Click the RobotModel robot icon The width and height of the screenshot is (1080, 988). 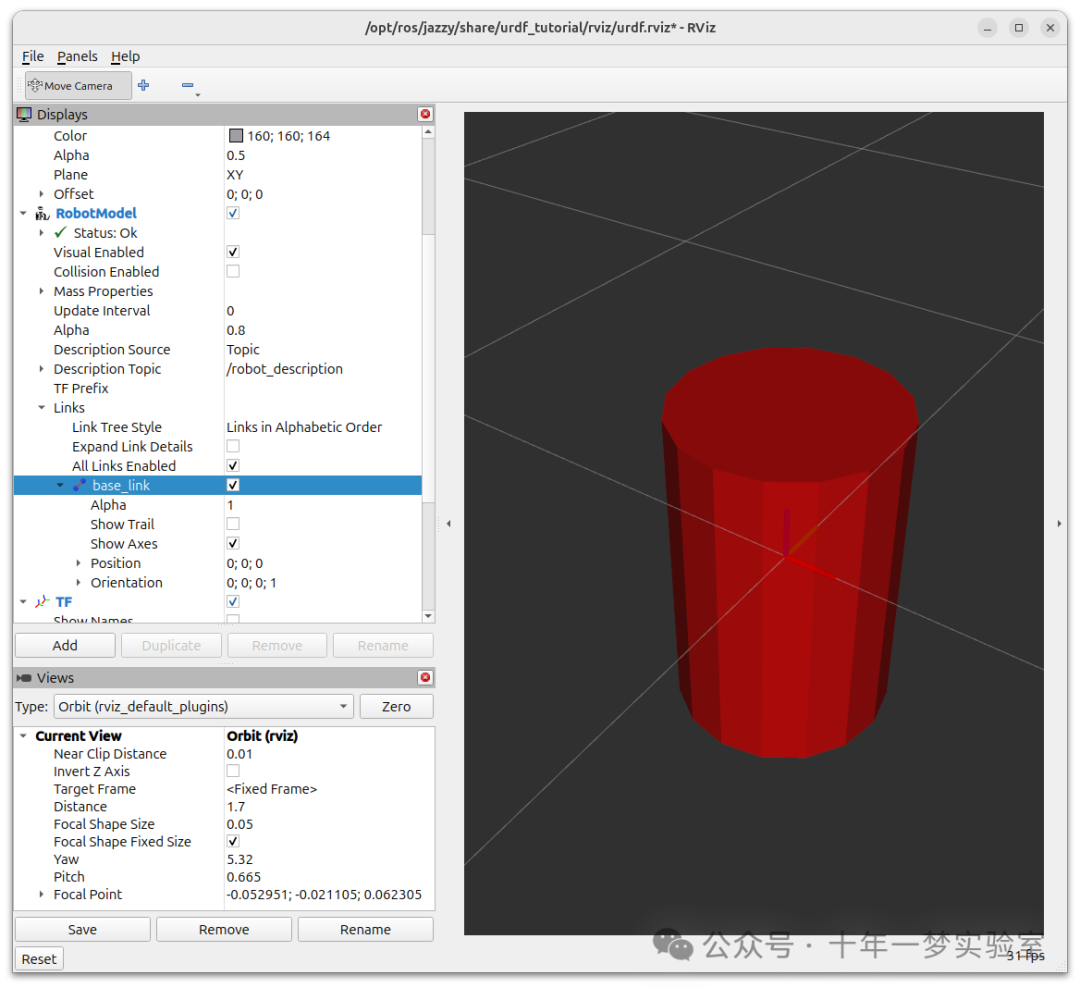(x=42, y=213)
